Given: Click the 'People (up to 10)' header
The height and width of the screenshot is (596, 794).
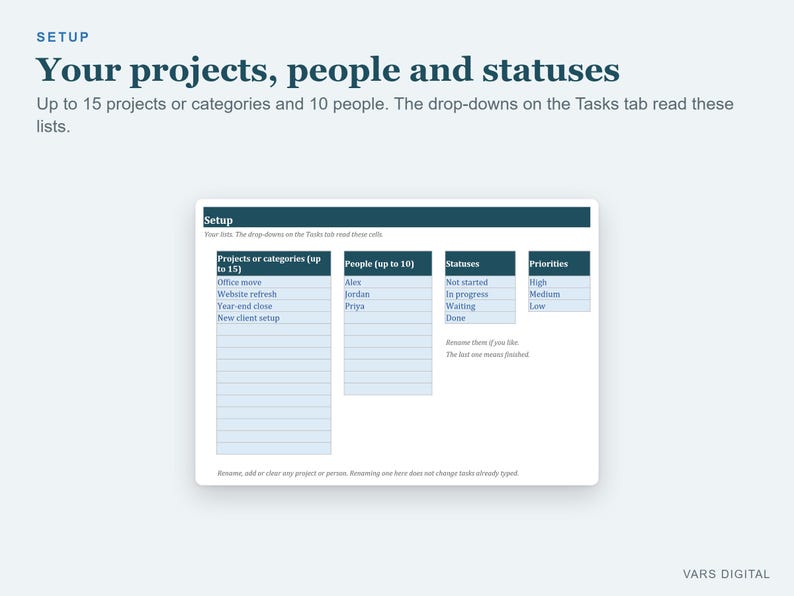Looking at the screenshot, I should [x=388, y=263].
